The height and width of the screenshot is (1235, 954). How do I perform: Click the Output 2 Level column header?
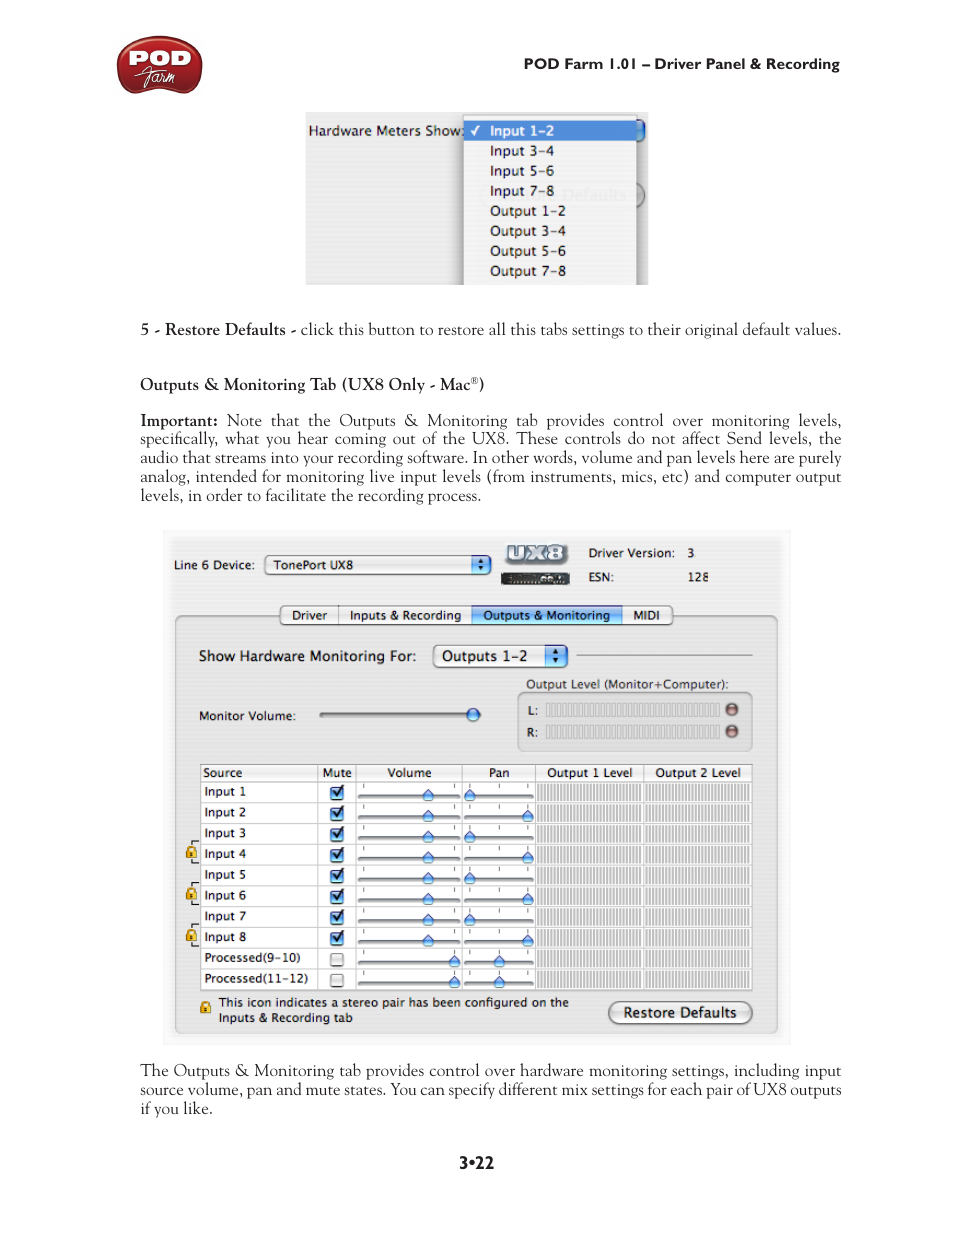coord(697,772)
